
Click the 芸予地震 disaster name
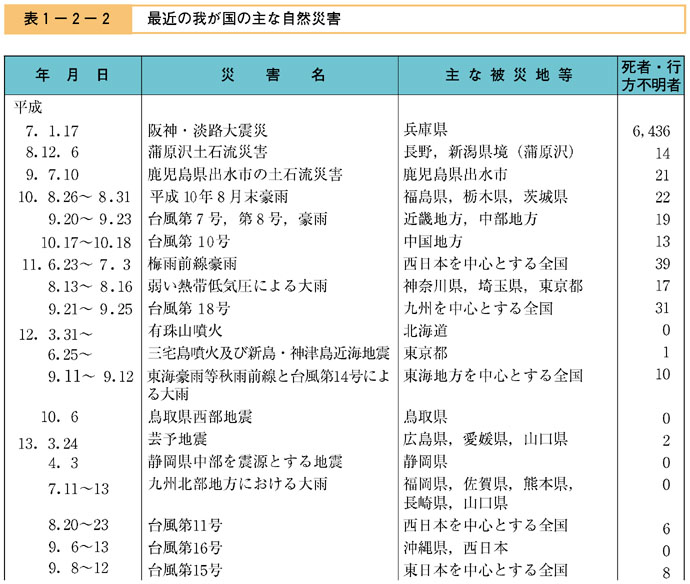[178, 439]
